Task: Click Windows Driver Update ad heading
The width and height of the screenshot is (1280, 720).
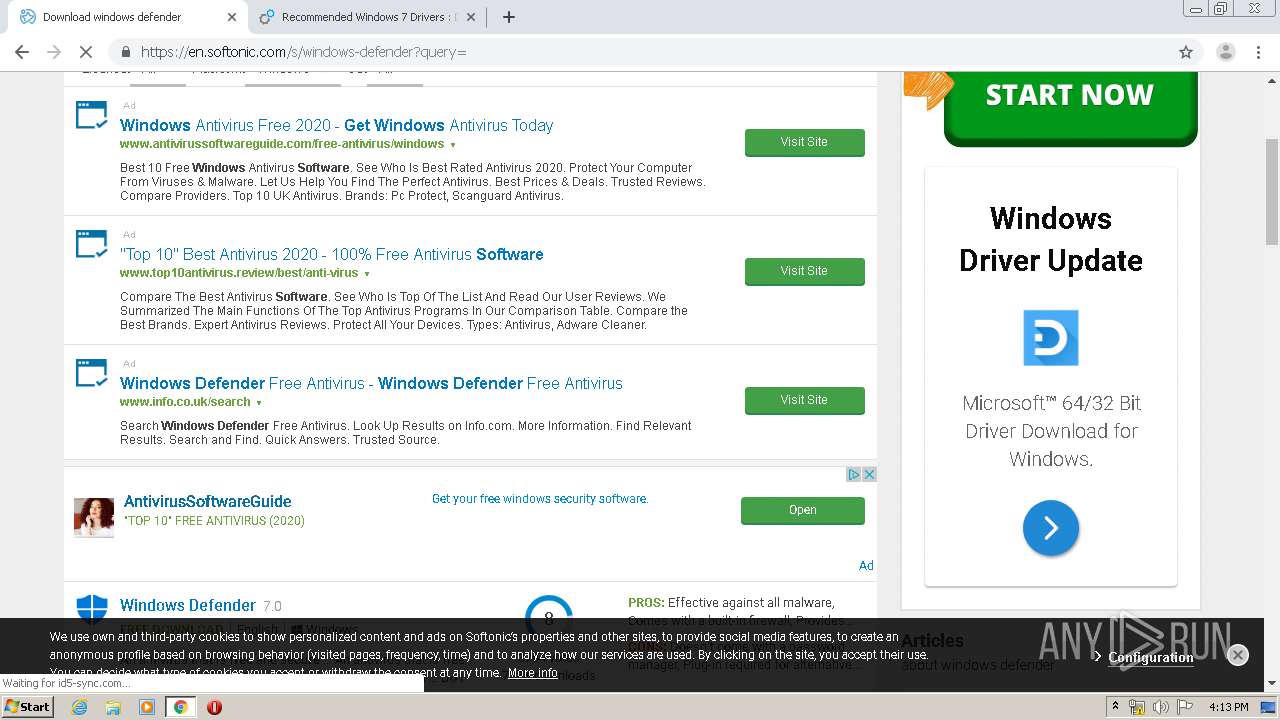Action: coord(1051,239)
